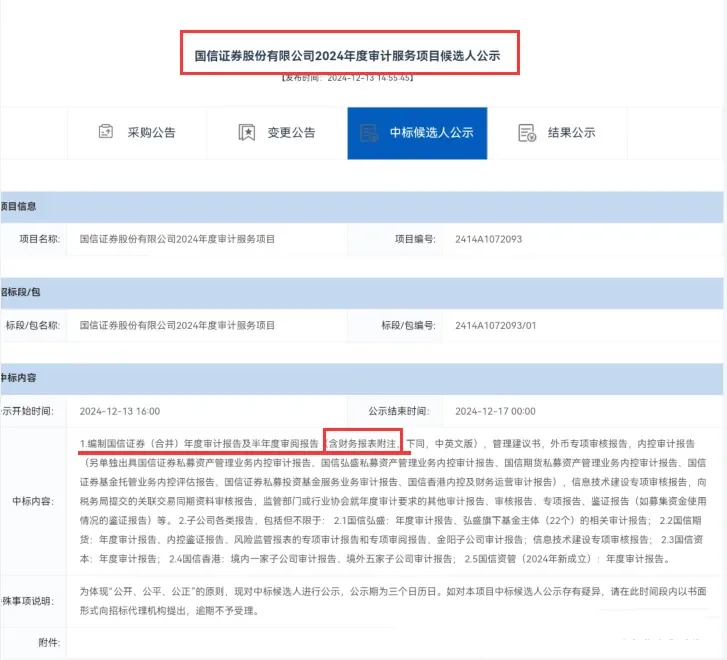Image resolution: width=727 pixels, height=660 pixels.
Task: Click end time 2024-12-17 00:00
Action: (x=495, y=411)
